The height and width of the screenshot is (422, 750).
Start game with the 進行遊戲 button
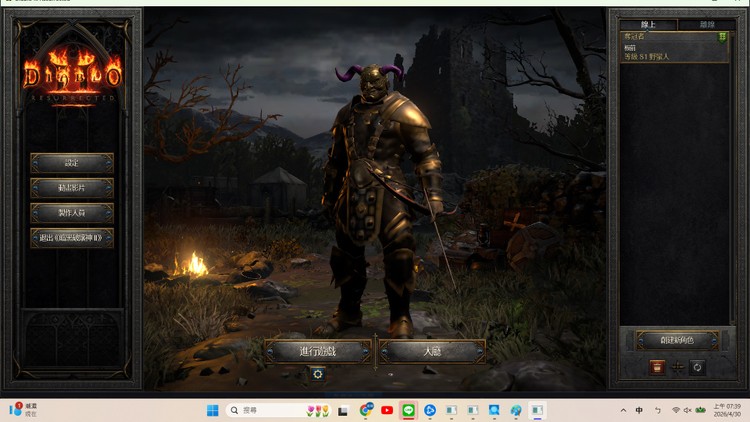pos(318,352)
